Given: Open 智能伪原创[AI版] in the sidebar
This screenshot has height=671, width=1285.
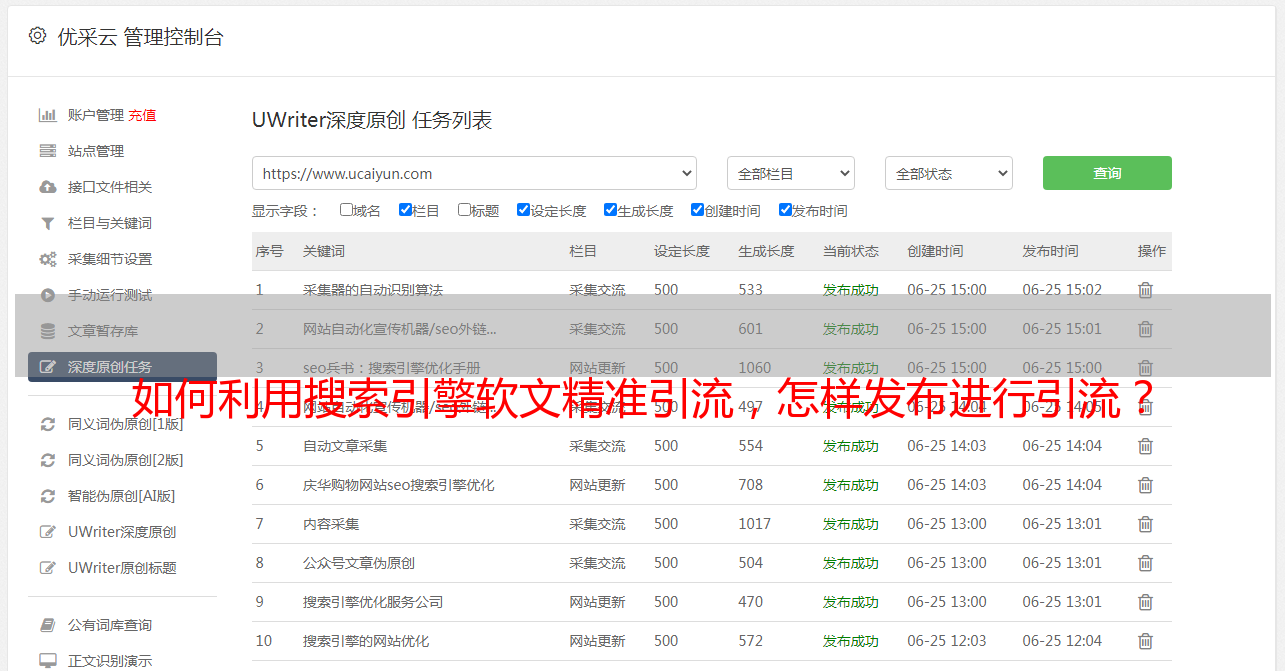Looking at the screenshot, I should (x=121, y=496).
